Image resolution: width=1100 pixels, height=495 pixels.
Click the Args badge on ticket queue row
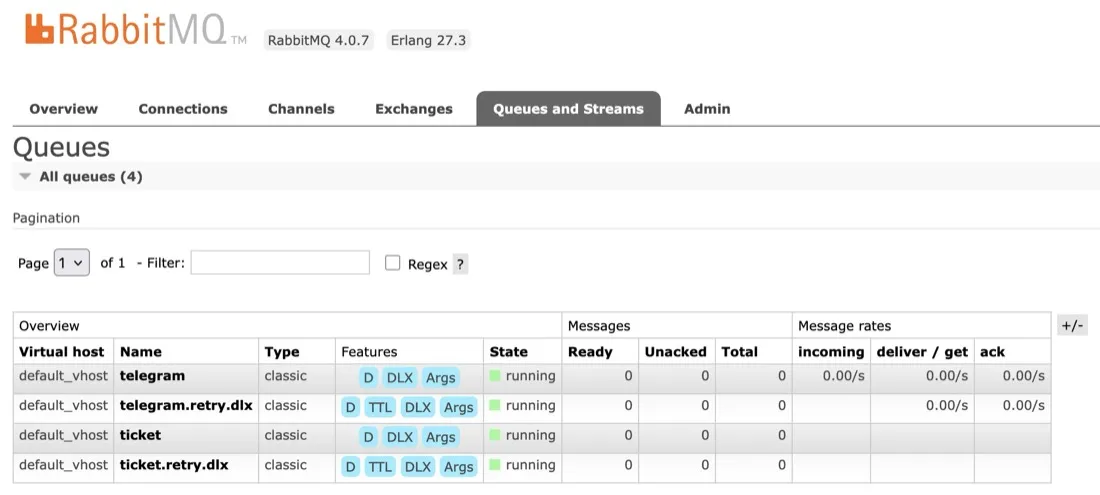tap(440, 437)
